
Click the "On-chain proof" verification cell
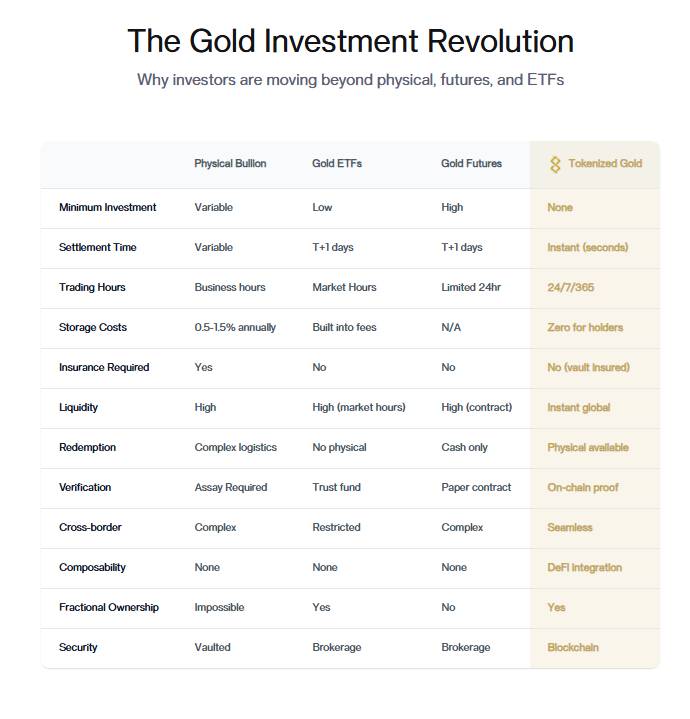582,488
